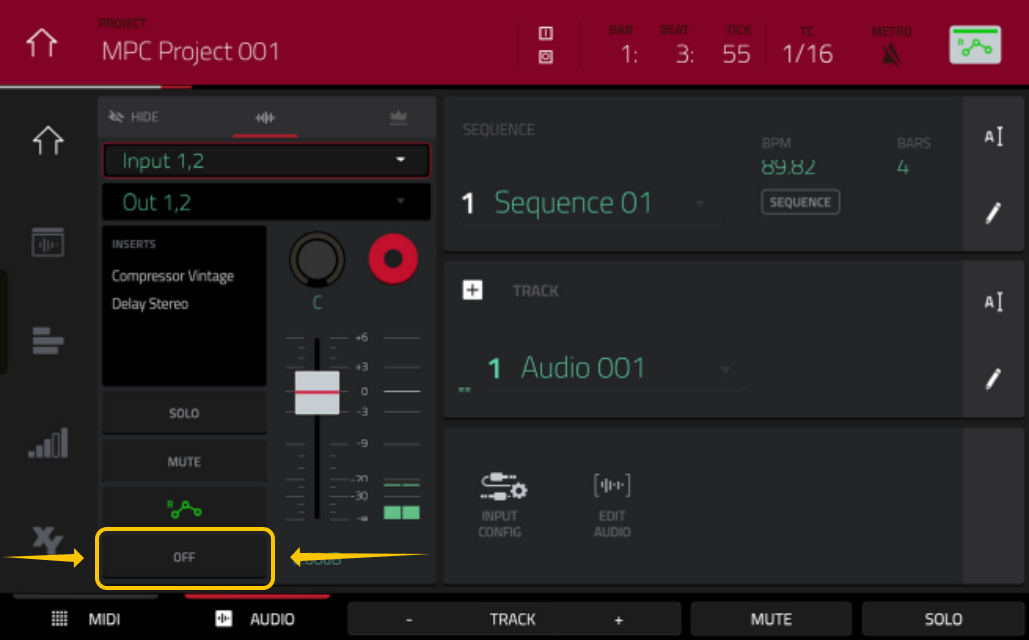1029x640 pixels.
Task: Click the pan knob
Action: pyautogui.click(x=317, y=260)
